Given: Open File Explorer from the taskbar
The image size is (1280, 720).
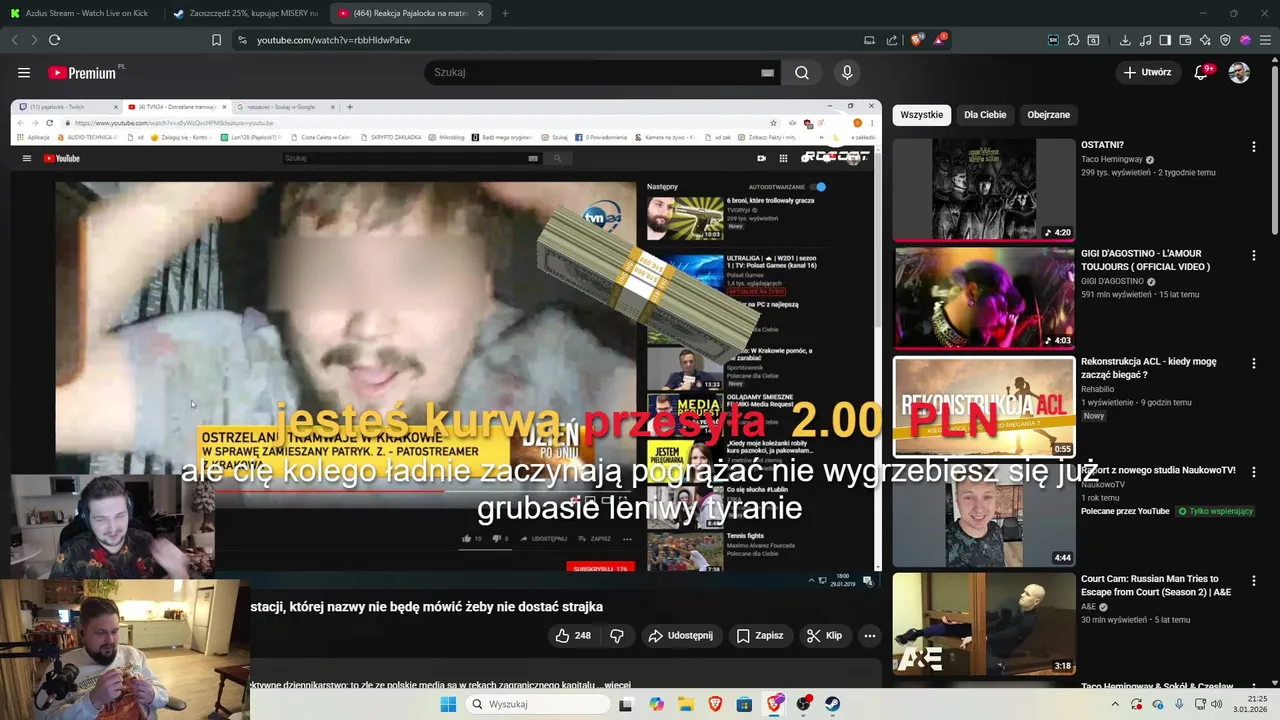Looking at the screenshot, I should click(686, 704).
